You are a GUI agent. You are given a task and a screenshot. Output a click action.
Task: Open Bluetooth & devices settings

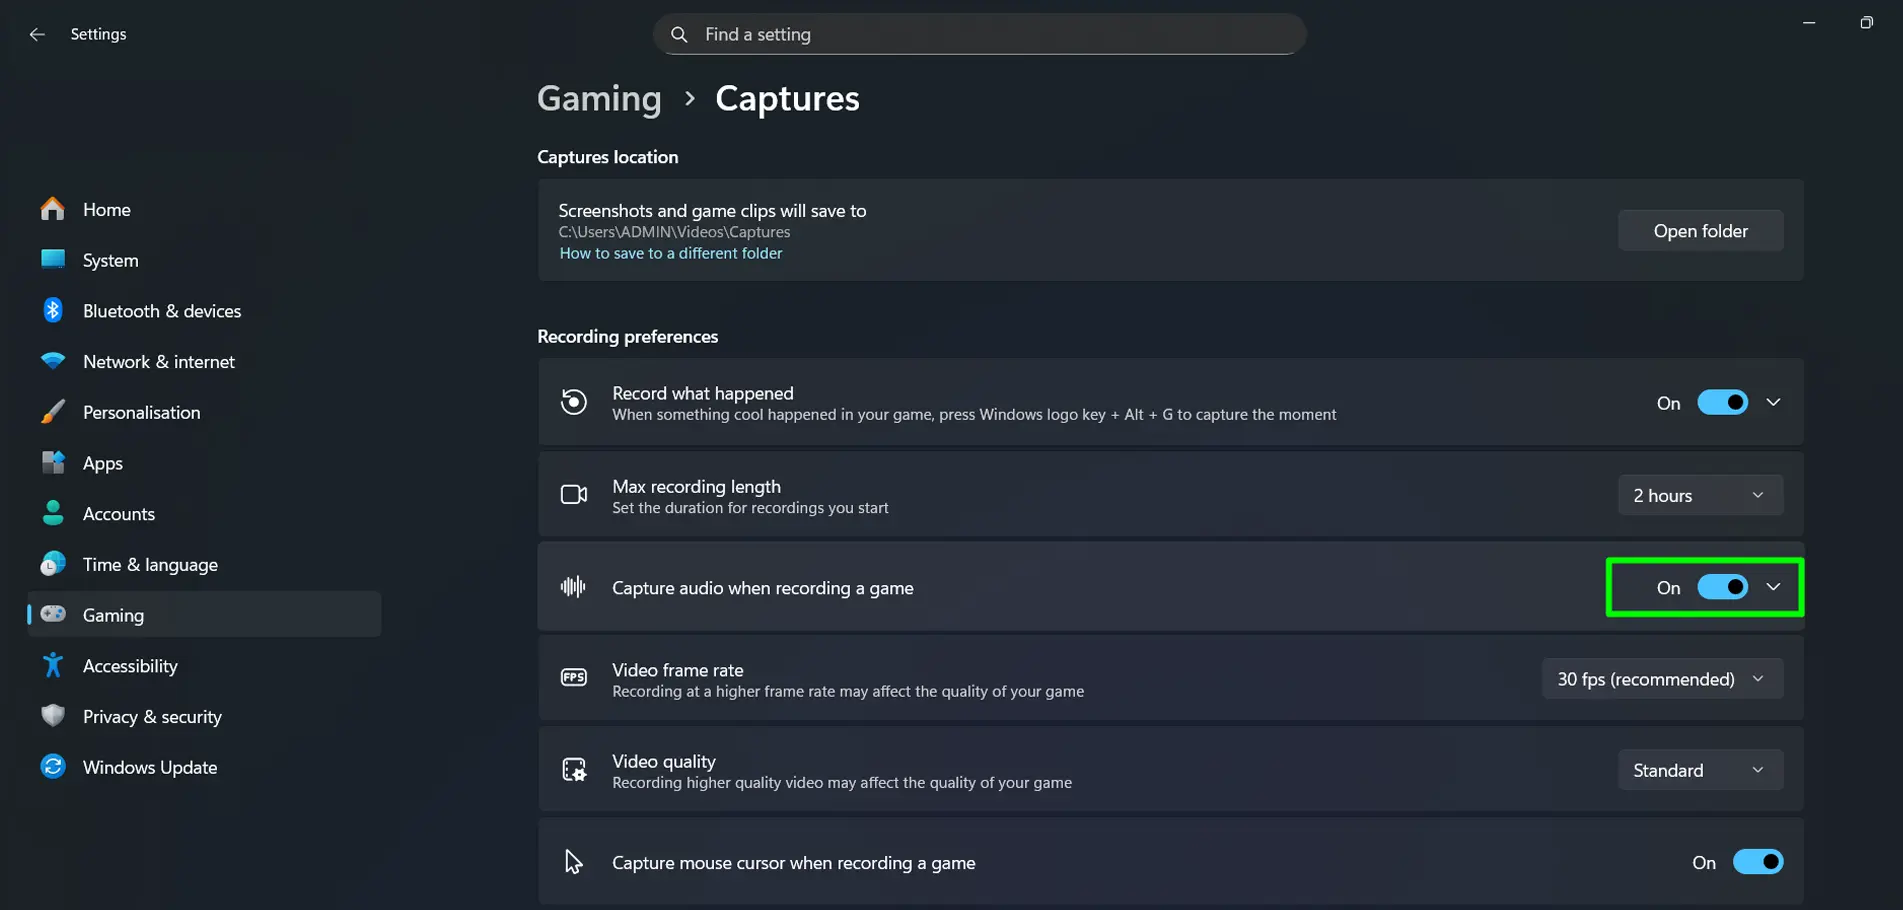click(51, 310)
